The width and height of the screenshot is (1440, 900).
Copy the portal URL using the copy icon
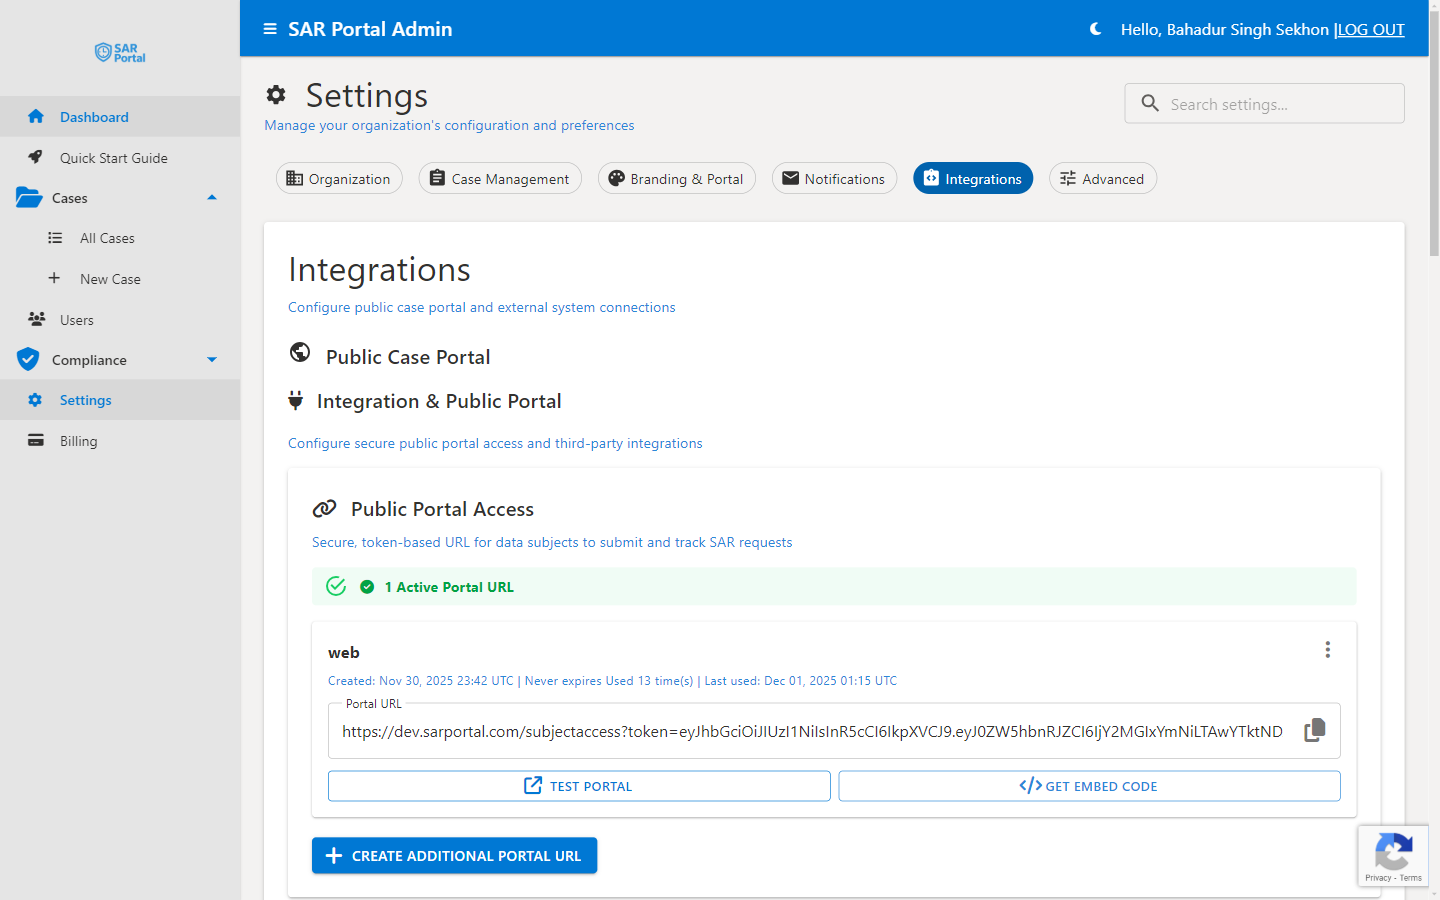pyautogui.click(x=1314, y=731)
